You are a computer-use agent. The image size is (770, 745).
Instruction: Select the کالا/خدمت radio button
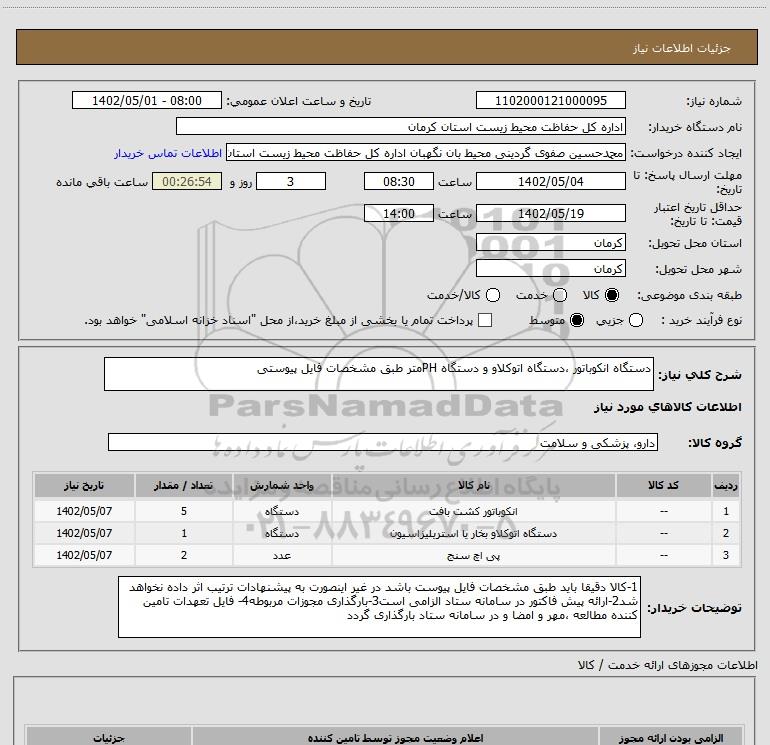(493, 295)
